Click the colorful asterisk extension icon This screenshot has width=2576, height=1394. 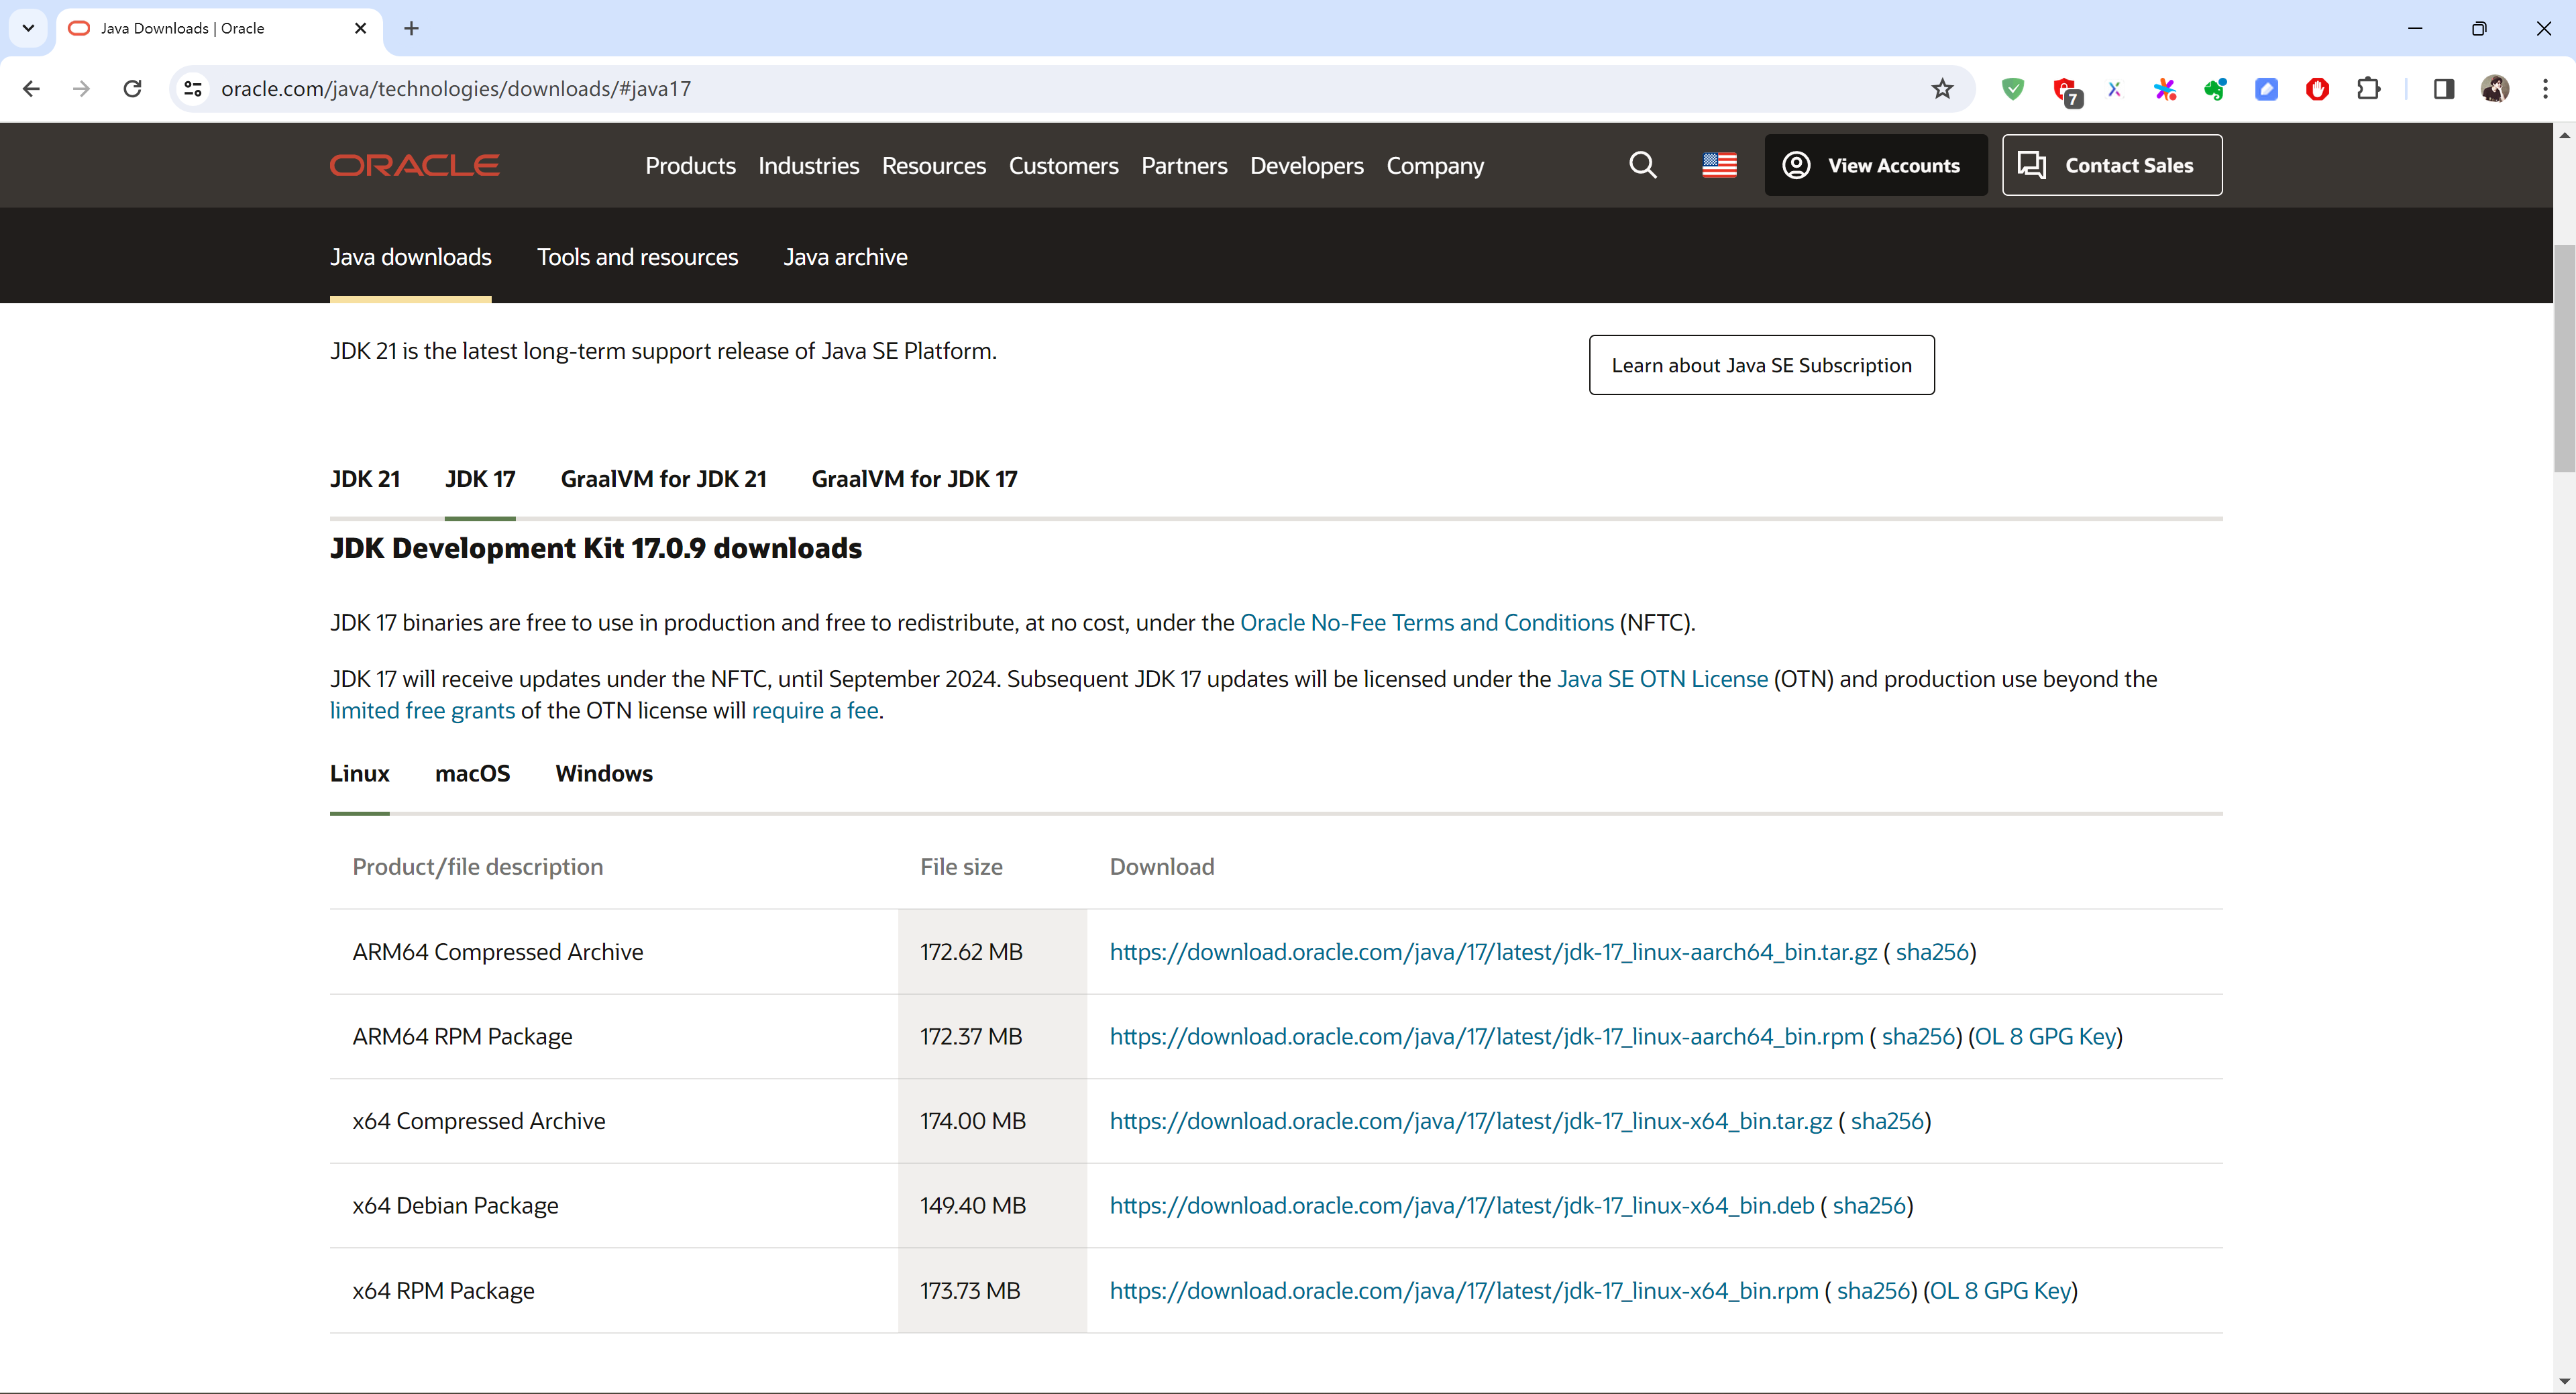point(2165,89)
